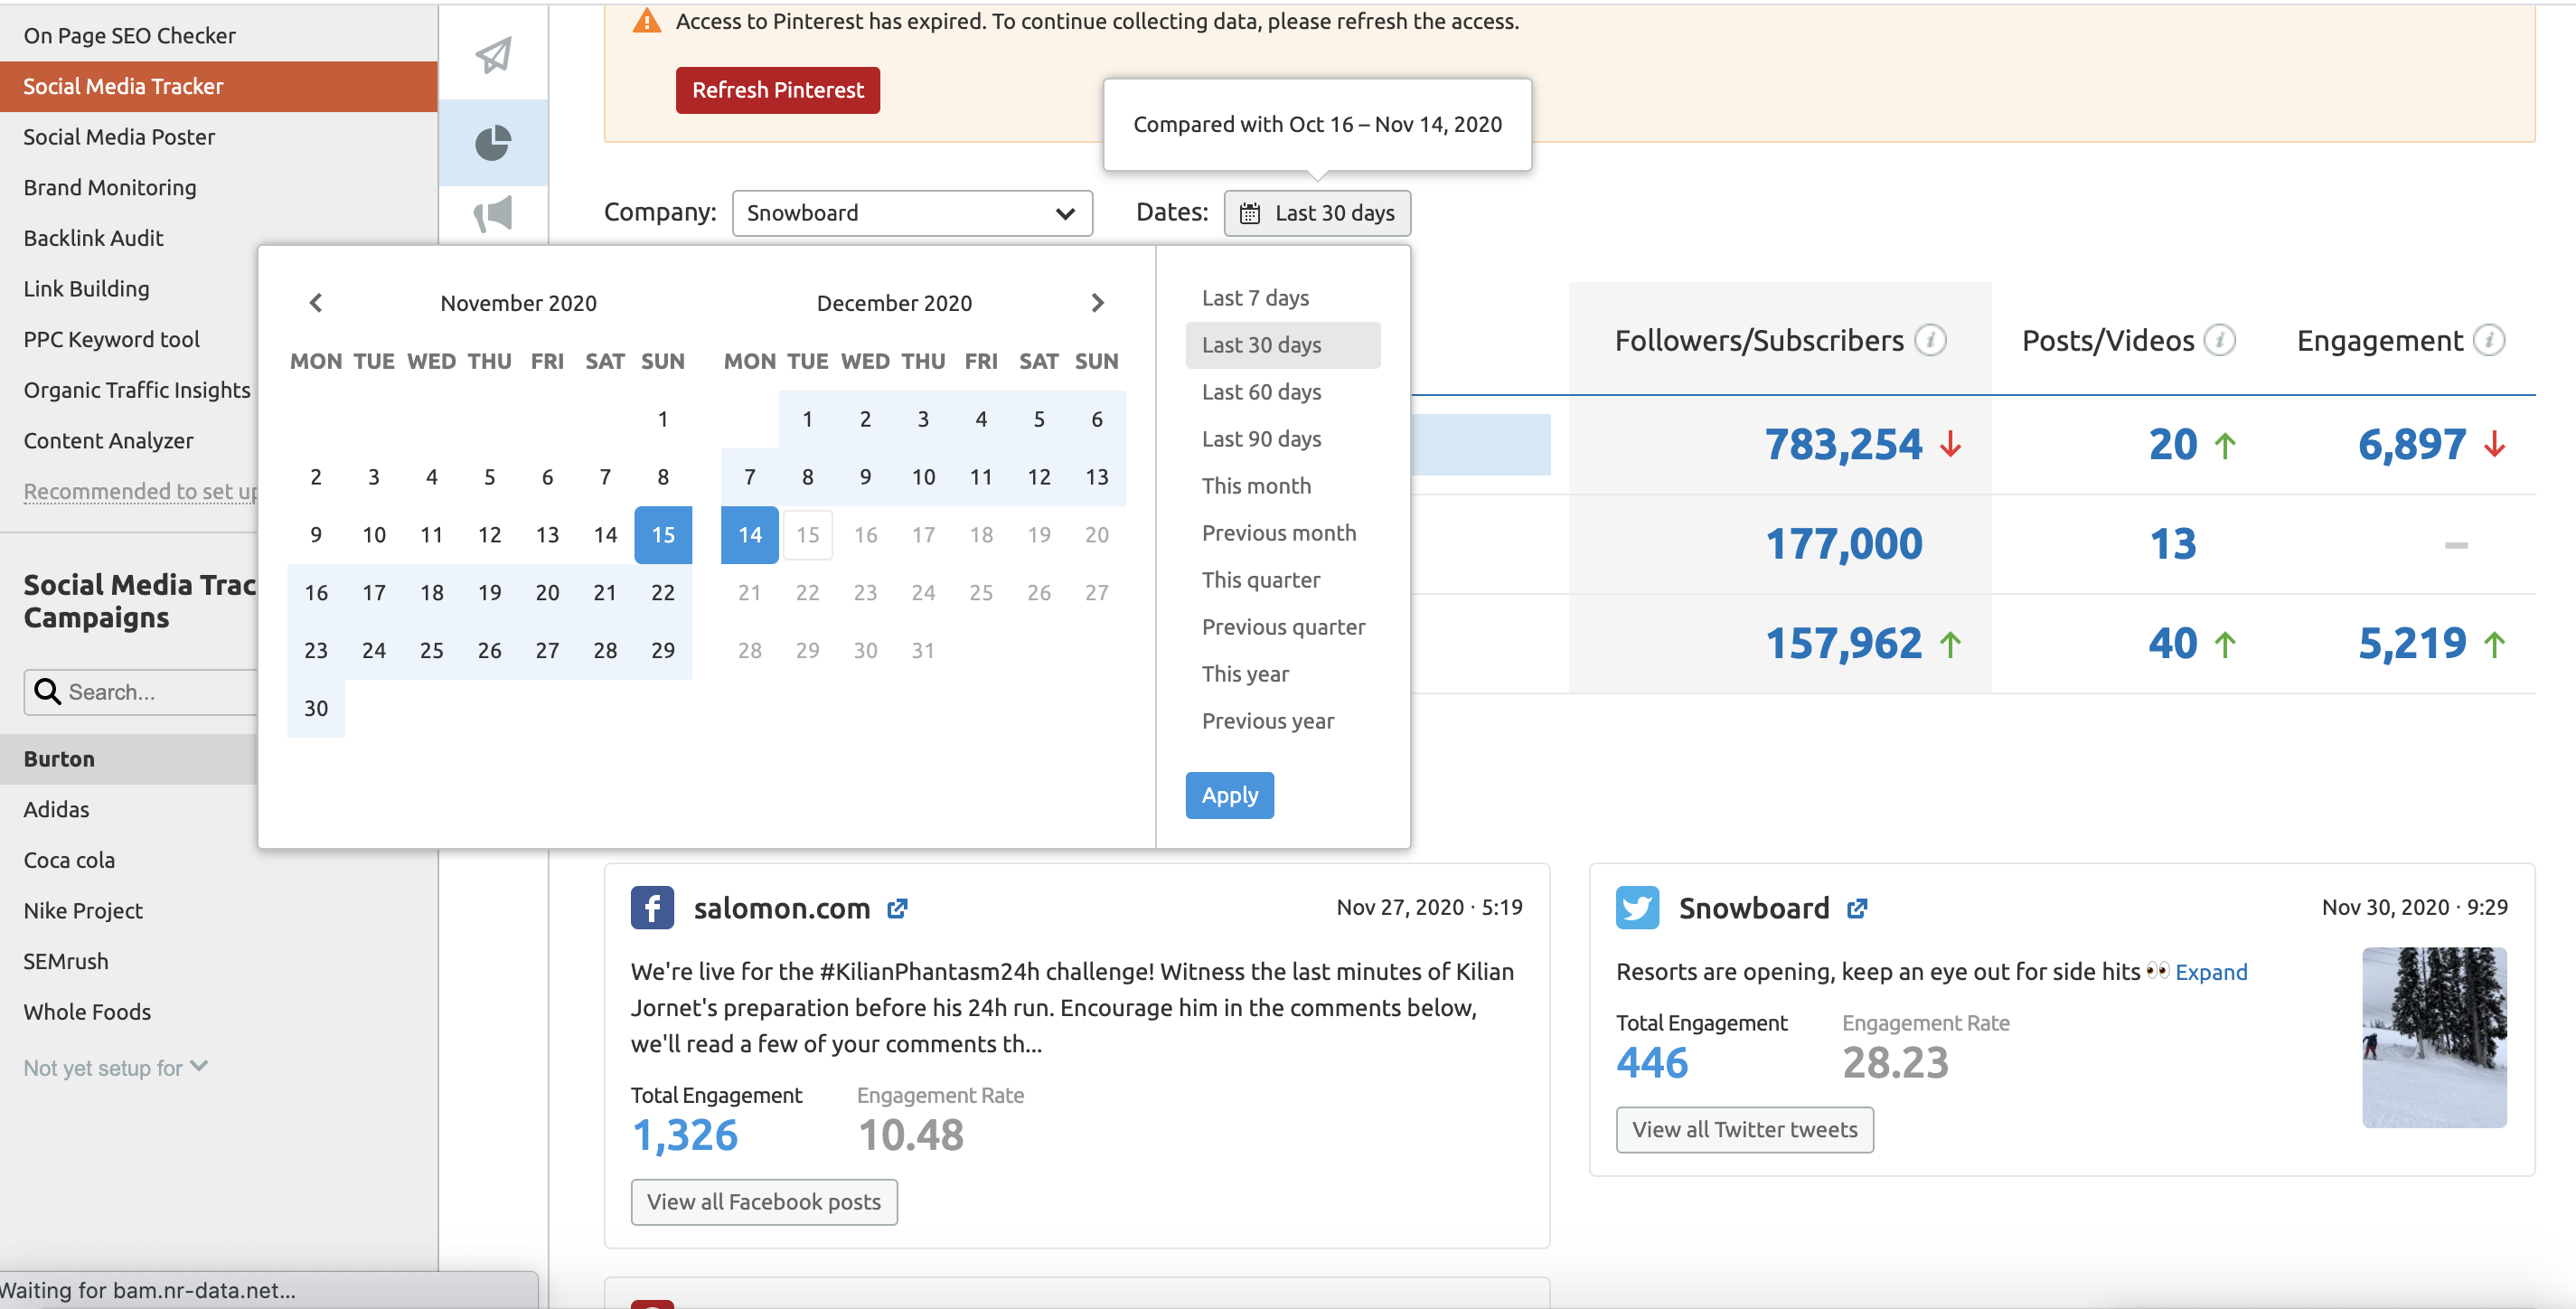2576x1309 pixels.
Task: Select This month date option
Action: coord(1255,485)
